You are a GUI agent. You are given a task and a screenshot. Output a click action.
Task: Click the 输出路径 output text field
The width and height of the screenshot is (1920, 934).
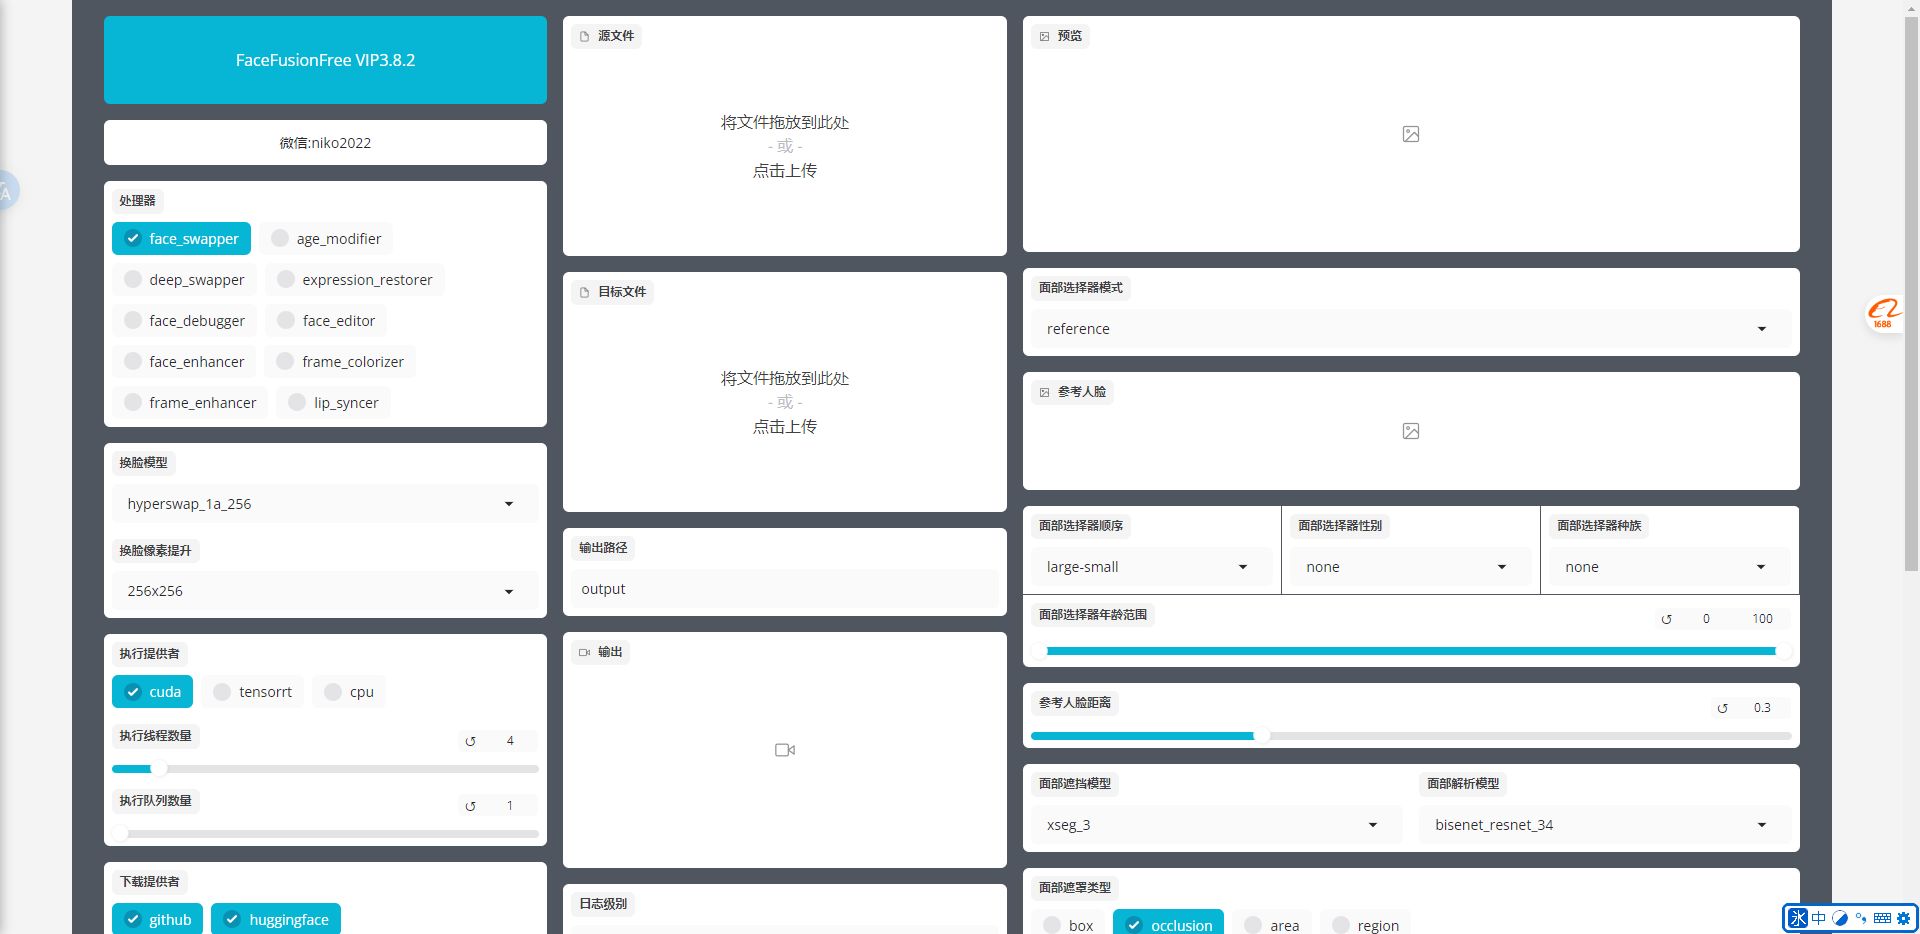click(785, 590)
